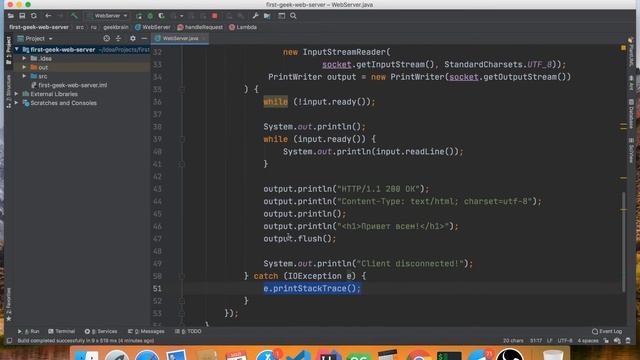Click the locate/scroll from source icon
The width and height of the screenshot is (640, 360).
tap(107, 38)
